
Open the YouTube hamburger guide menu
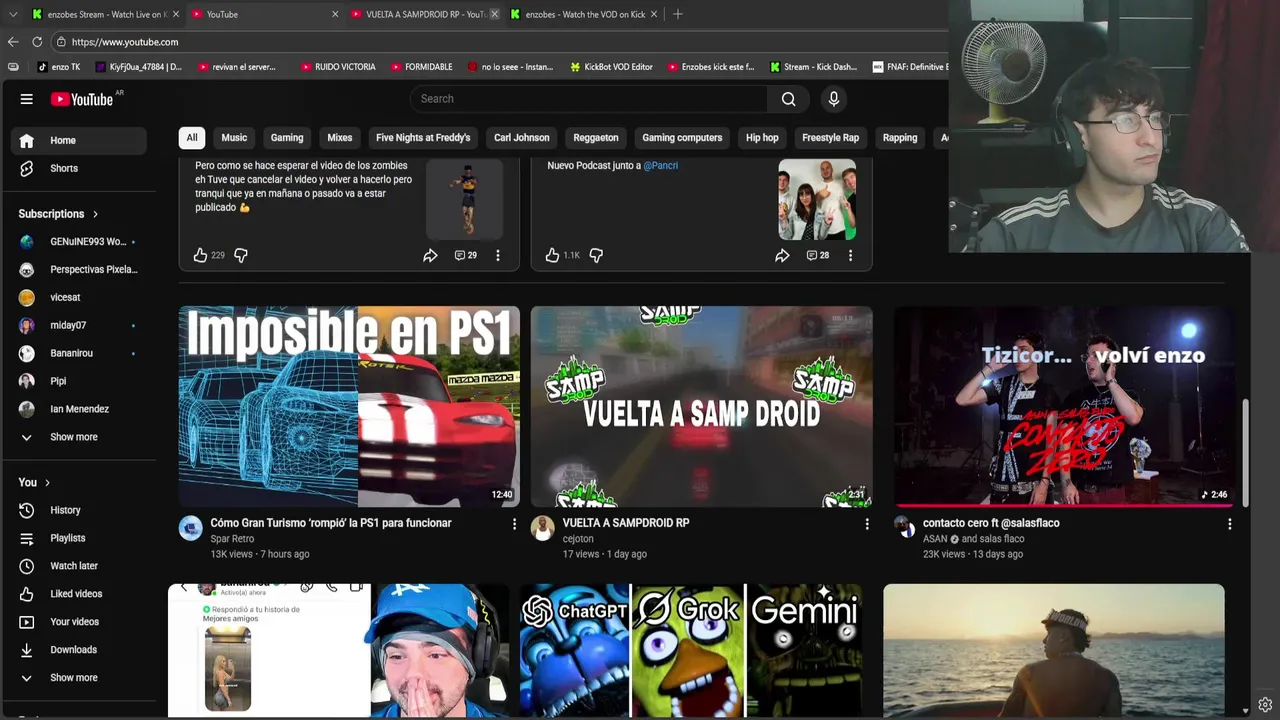click(27, 99)
